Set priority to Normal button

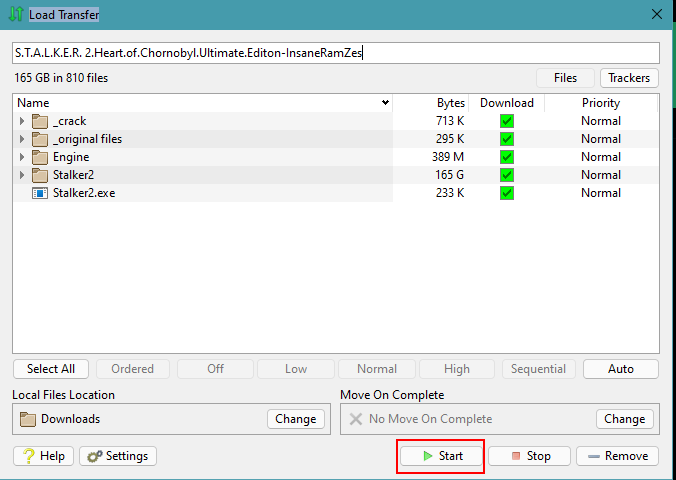(x=377, y=369)
